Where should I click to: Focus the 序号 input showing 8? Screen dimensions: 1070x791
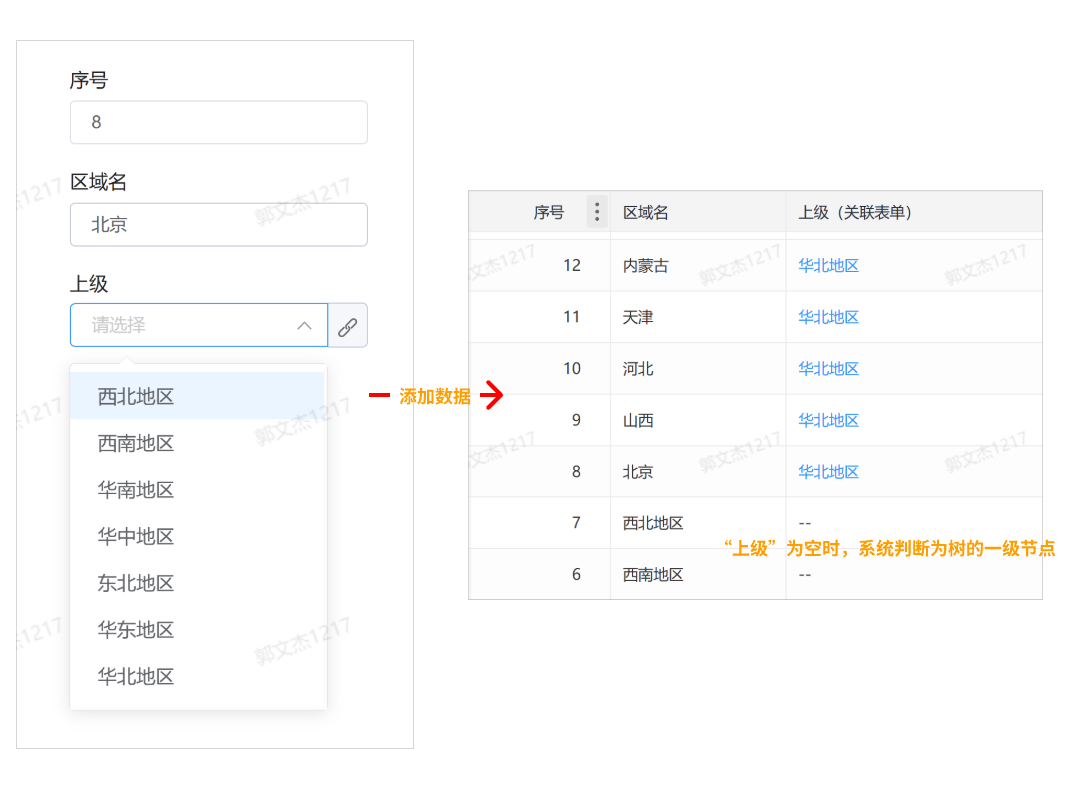coord(218,121)
